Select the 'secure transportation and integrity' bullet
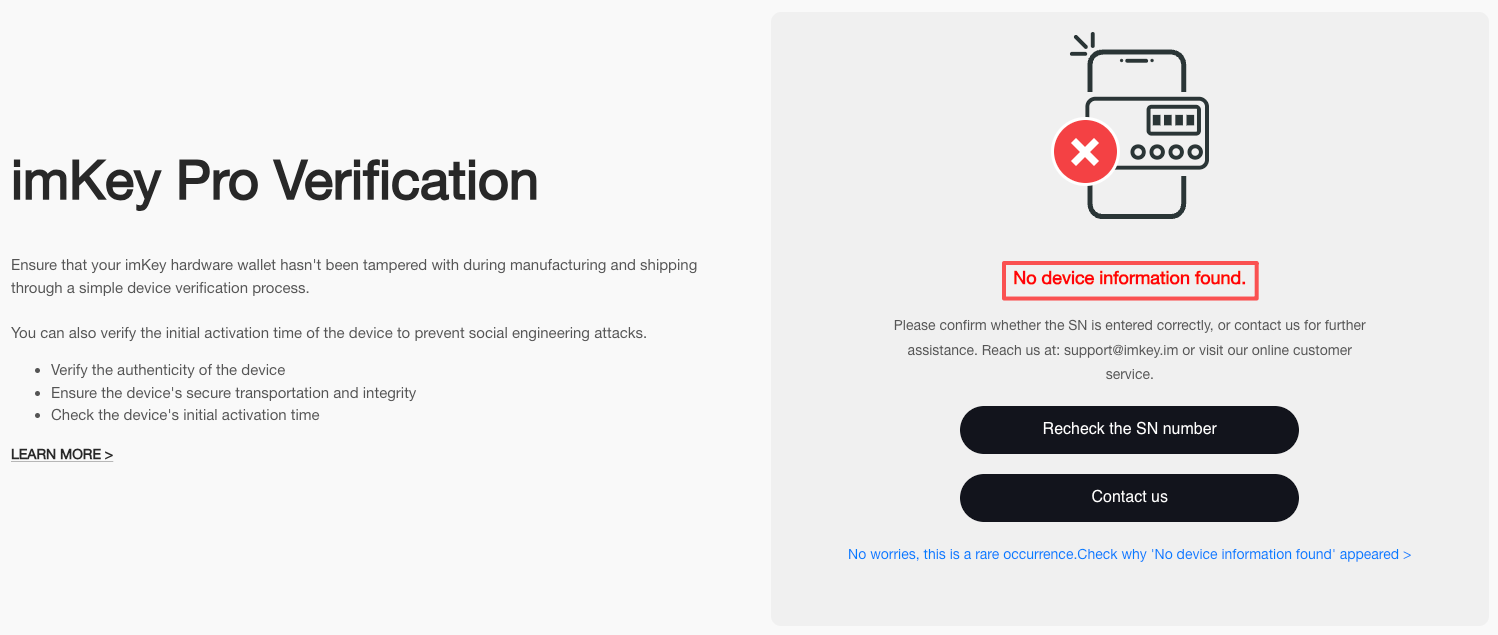Viewport: 1498px width, 635px height. (233, 393)
